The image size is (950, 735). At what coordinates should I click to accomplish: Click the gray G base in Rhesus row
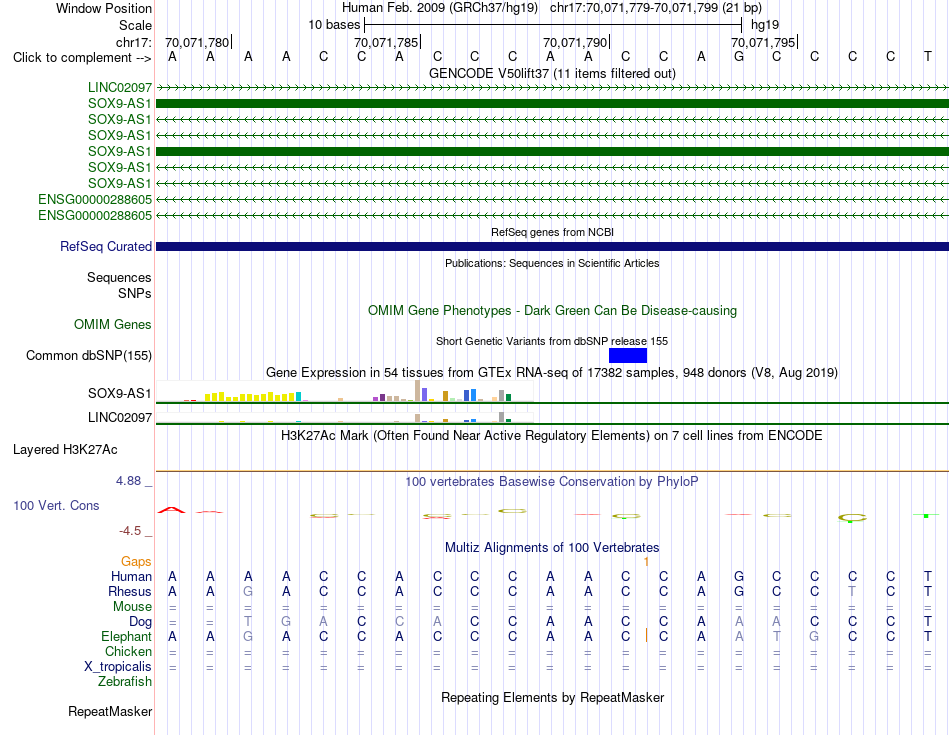click(248, 591)
